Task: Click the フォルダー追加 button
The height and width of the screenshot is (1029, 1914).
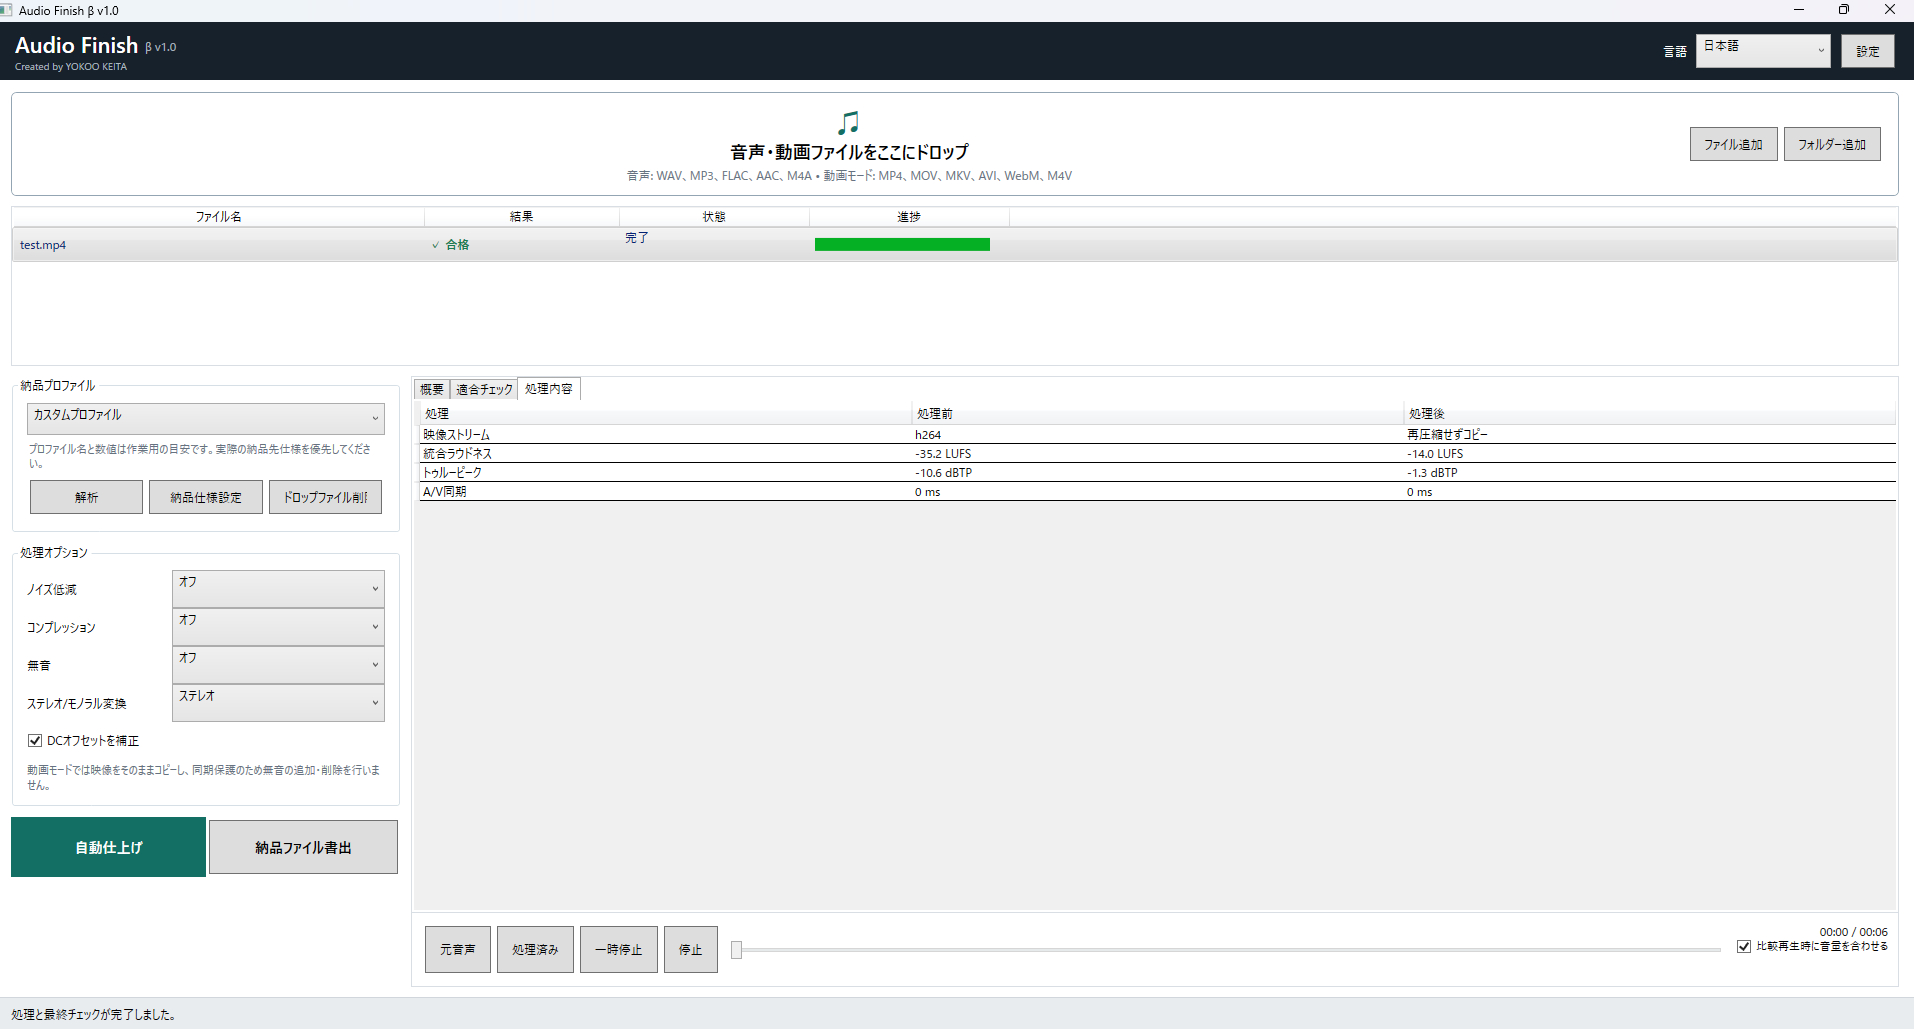Action: pyautogui.click(x=1832, y=144)
